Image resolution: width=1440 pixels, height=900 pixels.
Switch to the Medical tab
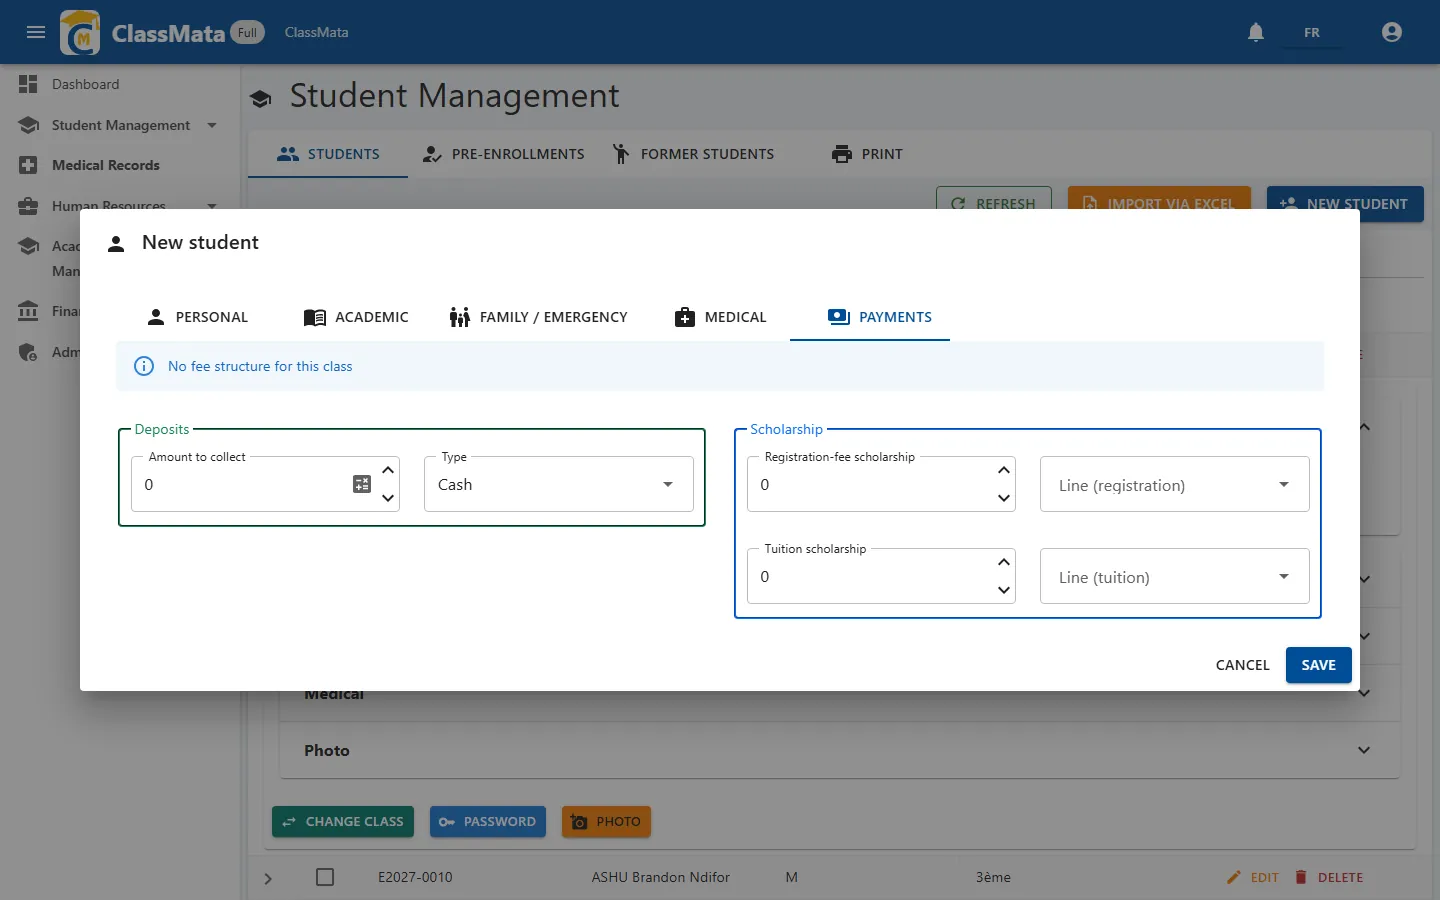point(720,317)
